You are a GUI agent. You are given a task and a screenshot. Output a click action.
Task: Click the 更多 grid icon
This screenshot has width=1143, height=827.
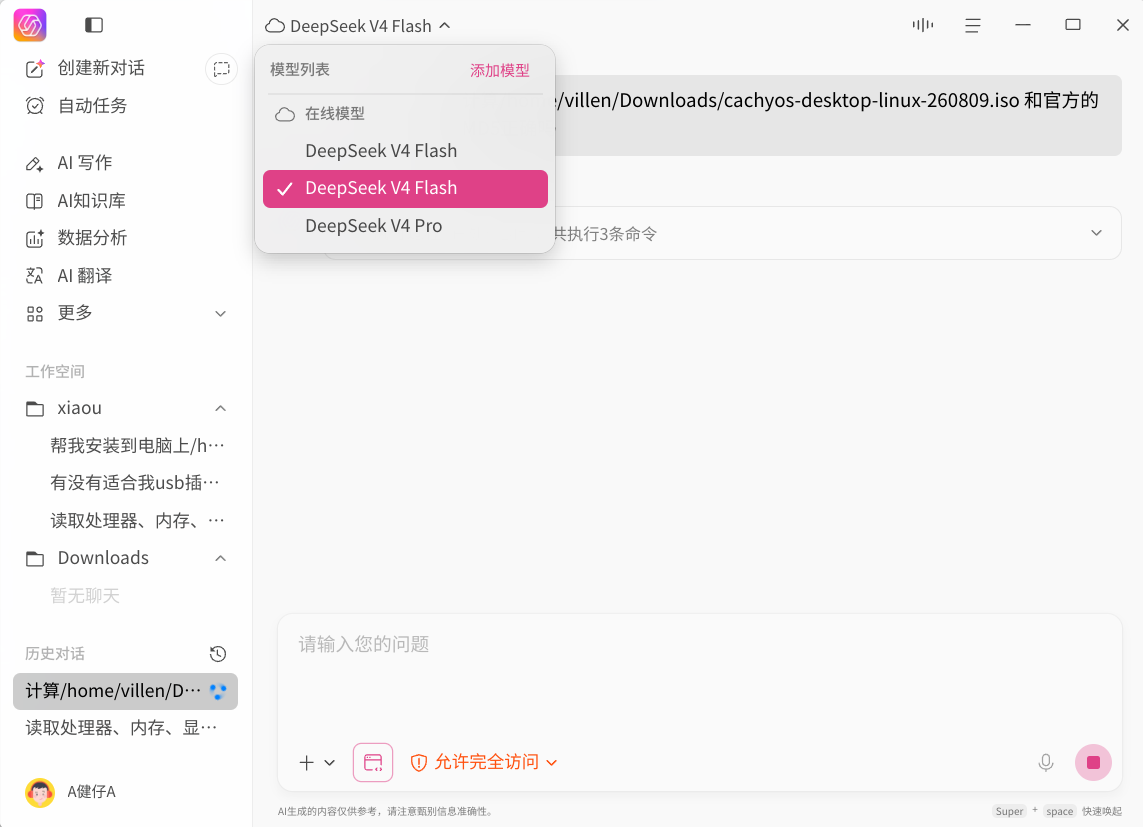coord(35,314)
